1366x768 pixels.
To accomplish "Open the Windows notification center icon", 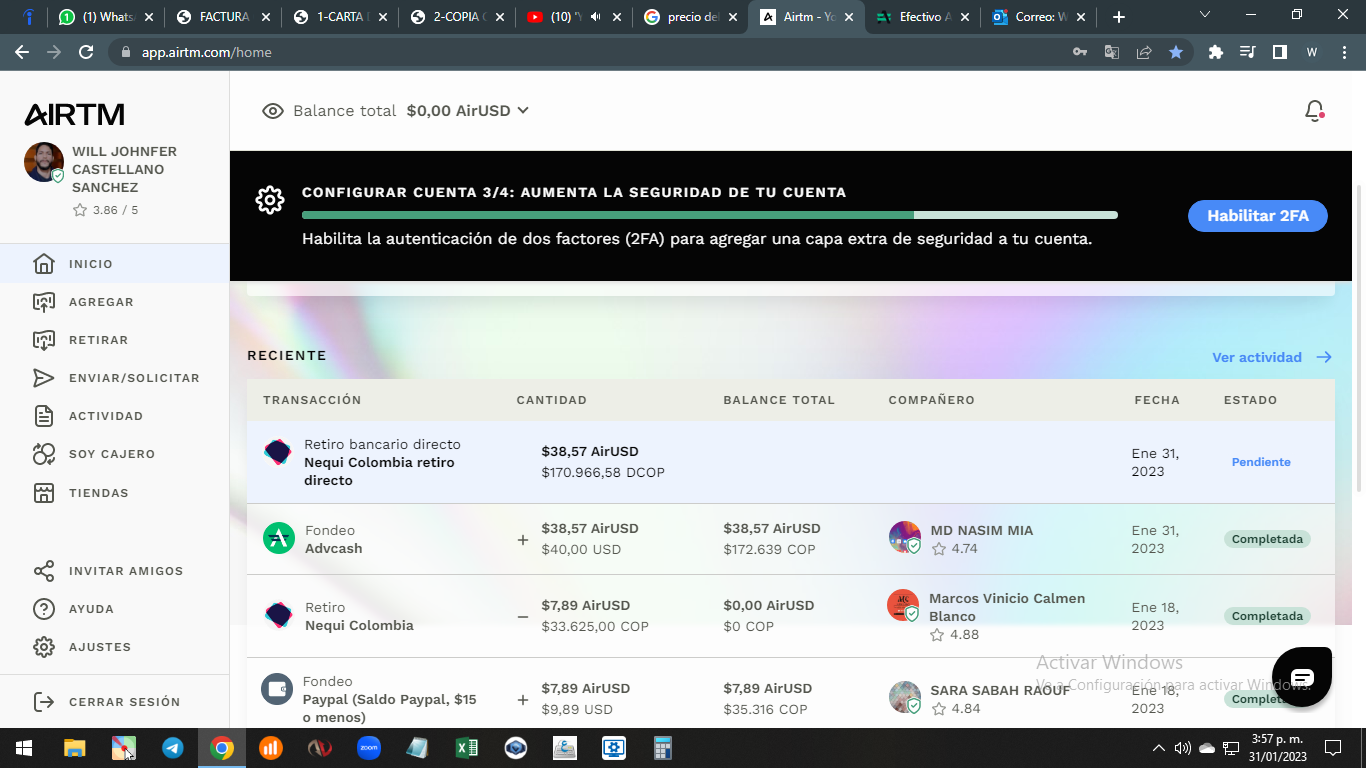I will click(1332, 748).
